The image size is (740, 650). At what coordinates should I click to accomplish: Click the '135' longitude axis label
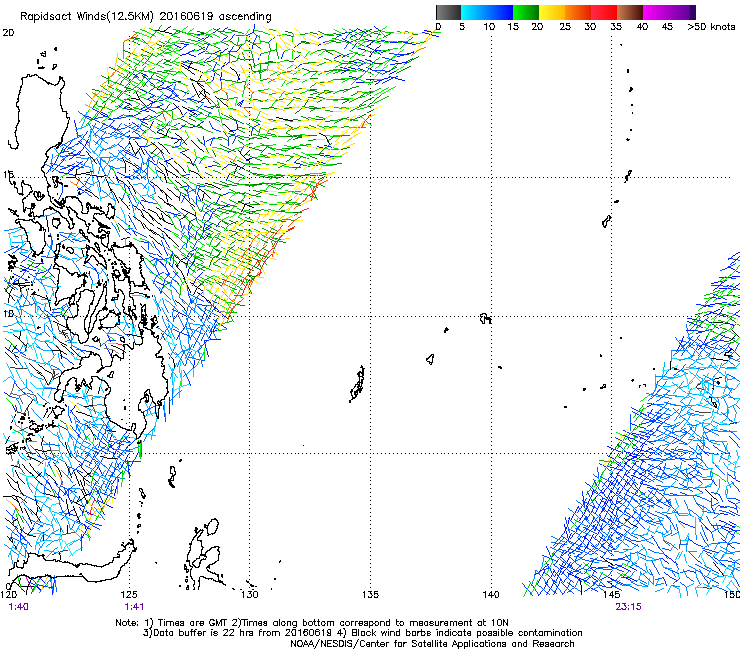pos(370,595)
